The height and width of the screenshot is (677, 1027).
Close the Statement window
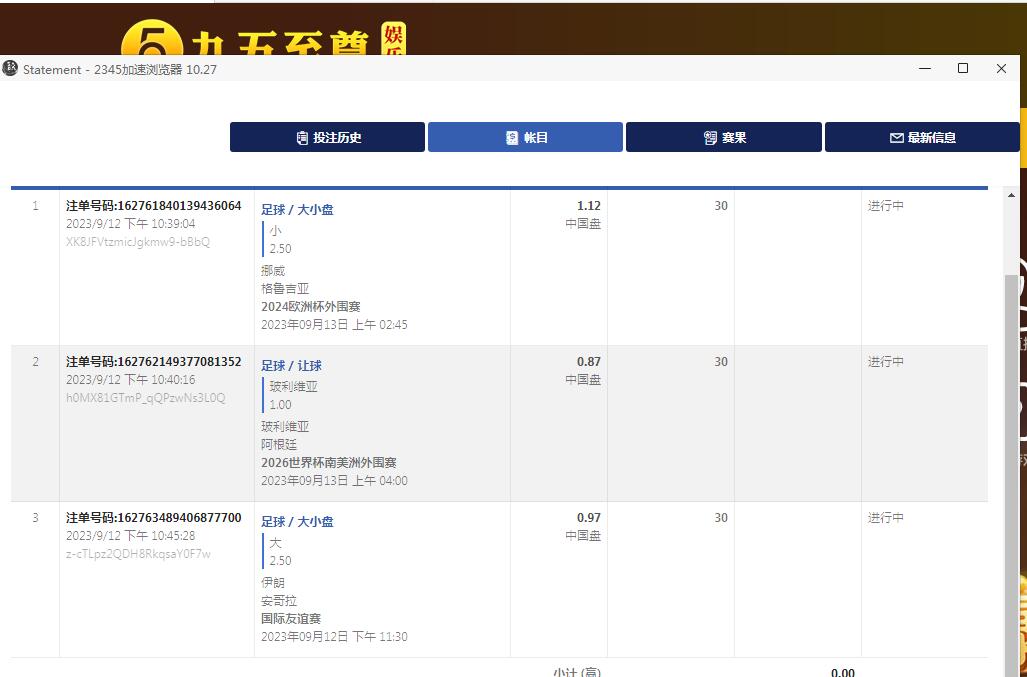coord(1001,68)
